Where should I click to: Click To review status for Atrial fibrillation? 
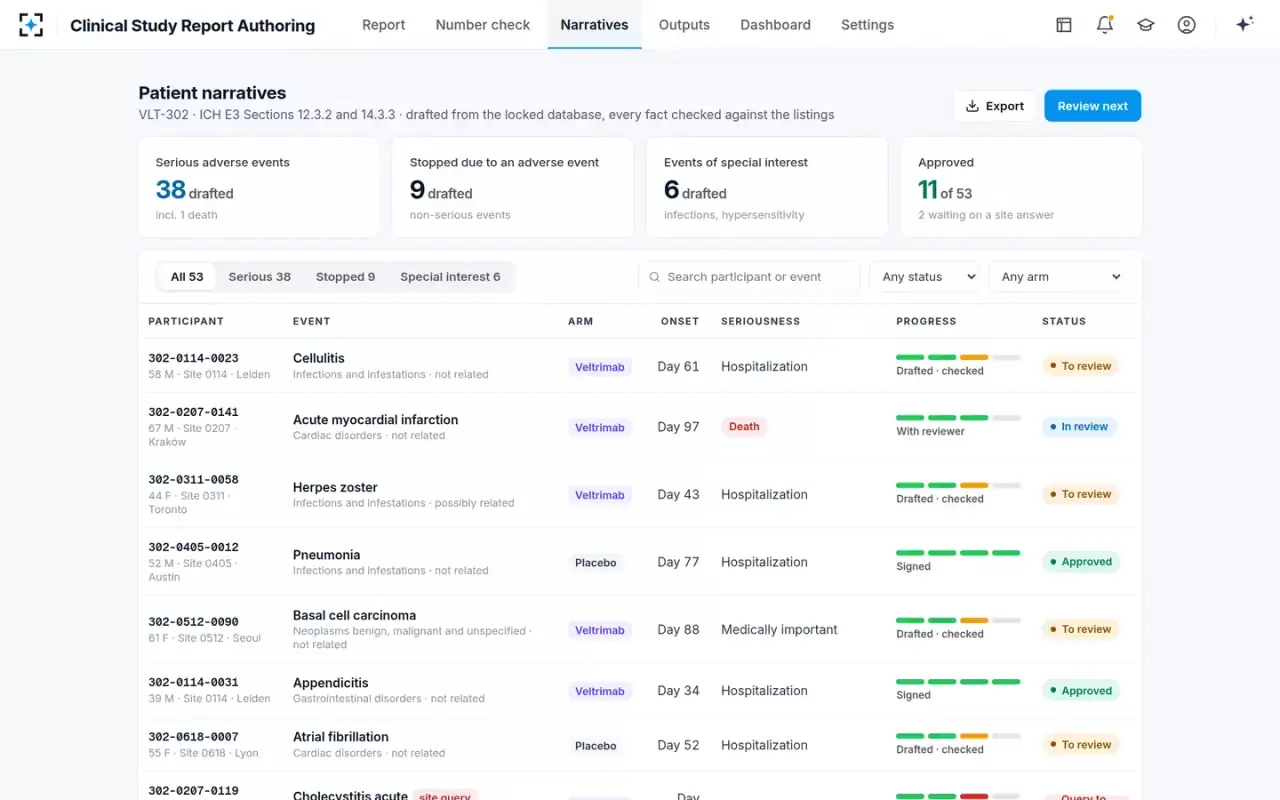tap(1080, 745)
